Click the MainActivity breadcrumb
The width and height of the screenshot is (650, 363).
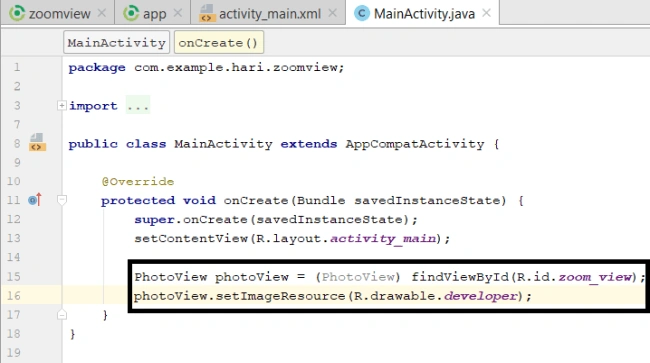[x=116, y=42]
